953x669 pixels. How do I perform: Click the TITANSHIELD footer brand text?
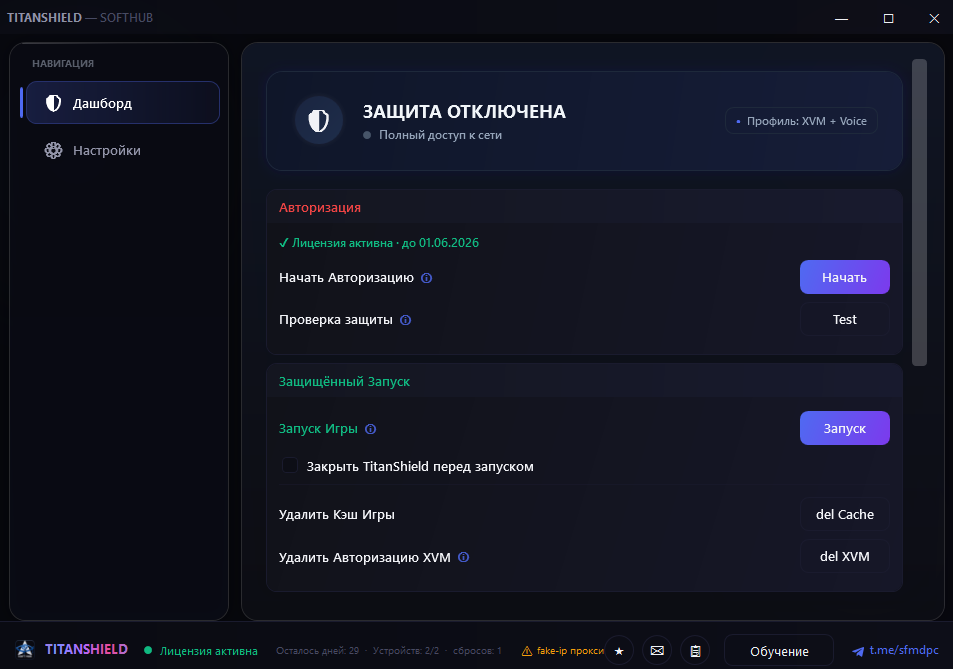(x=86, y=649)
